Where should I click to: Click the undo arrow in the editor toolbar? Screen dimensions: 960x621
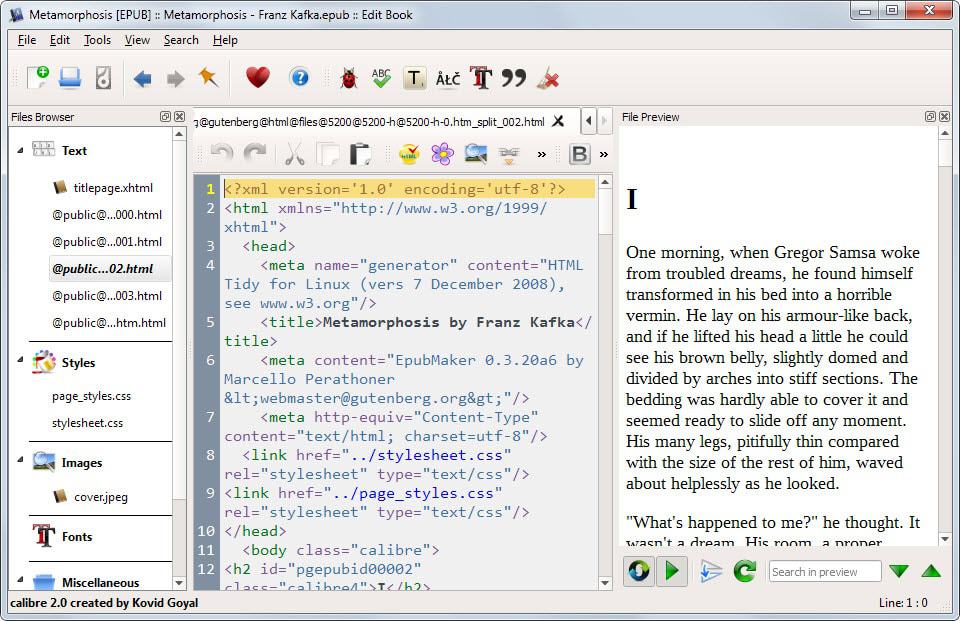pos(222,153)
